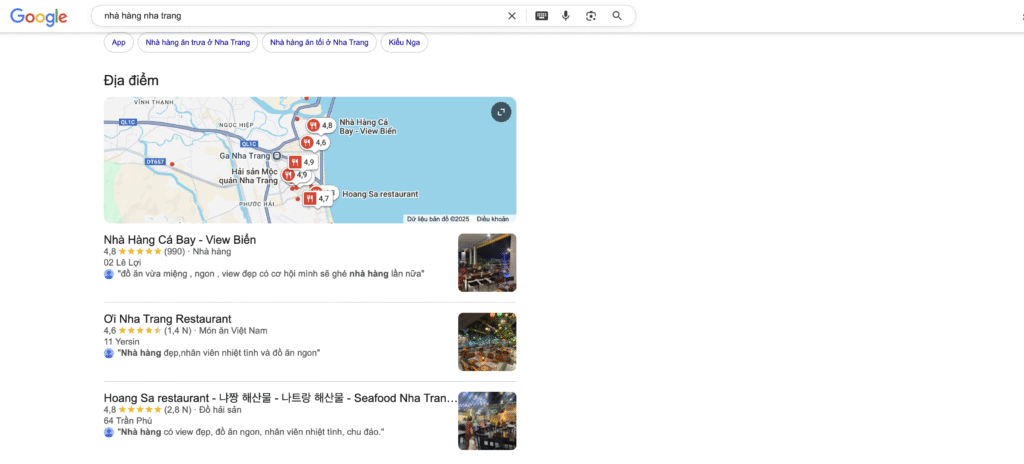Click the "Nhà hàng đẹp, nhân viên" review snippet

click(x=218, y=353)
